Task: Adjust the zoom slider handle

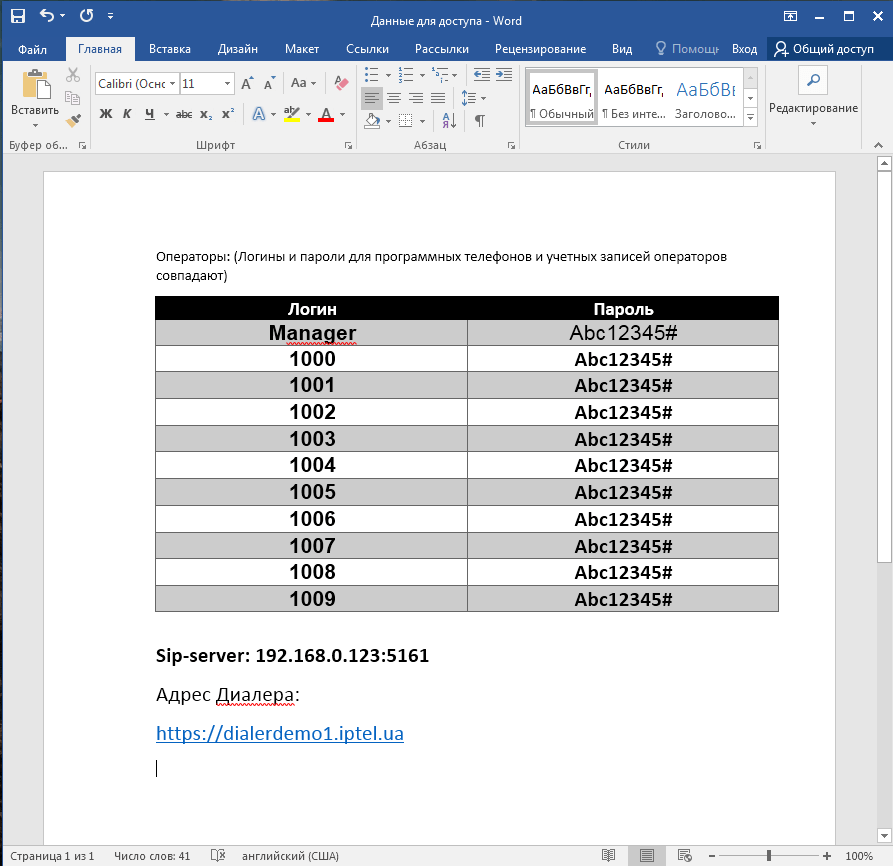Action: [x=769, y=856]
